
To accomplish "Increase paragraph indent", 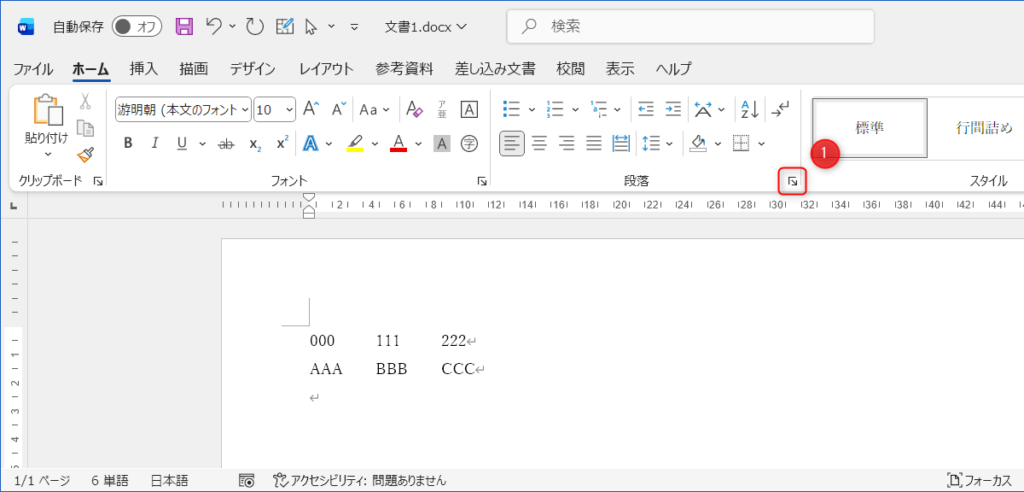I will (x=673, y=109).
